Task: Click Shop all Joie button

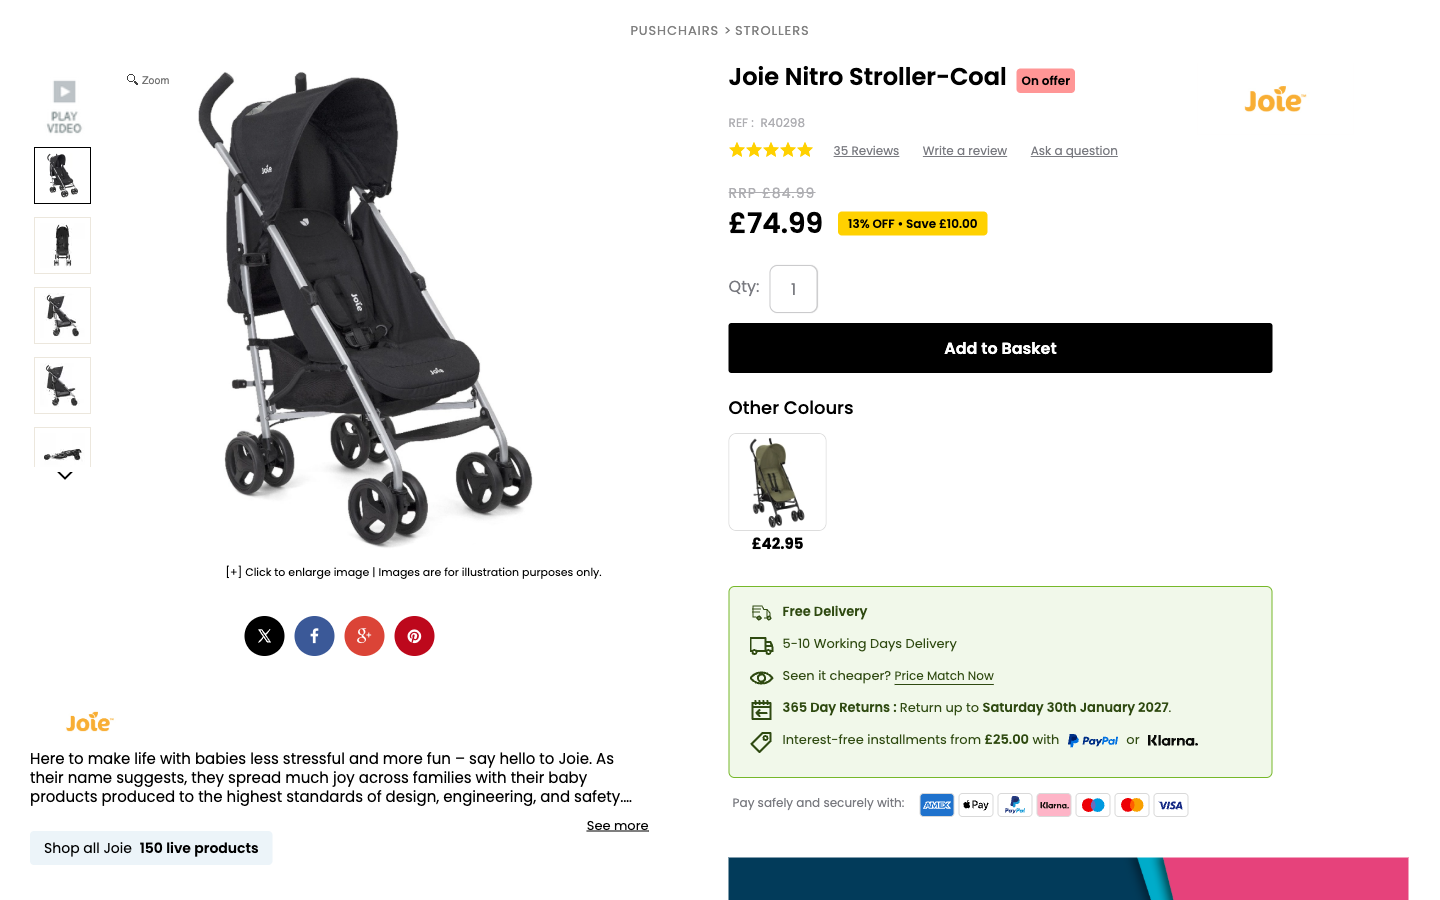Action: click(x=151, y=848)
